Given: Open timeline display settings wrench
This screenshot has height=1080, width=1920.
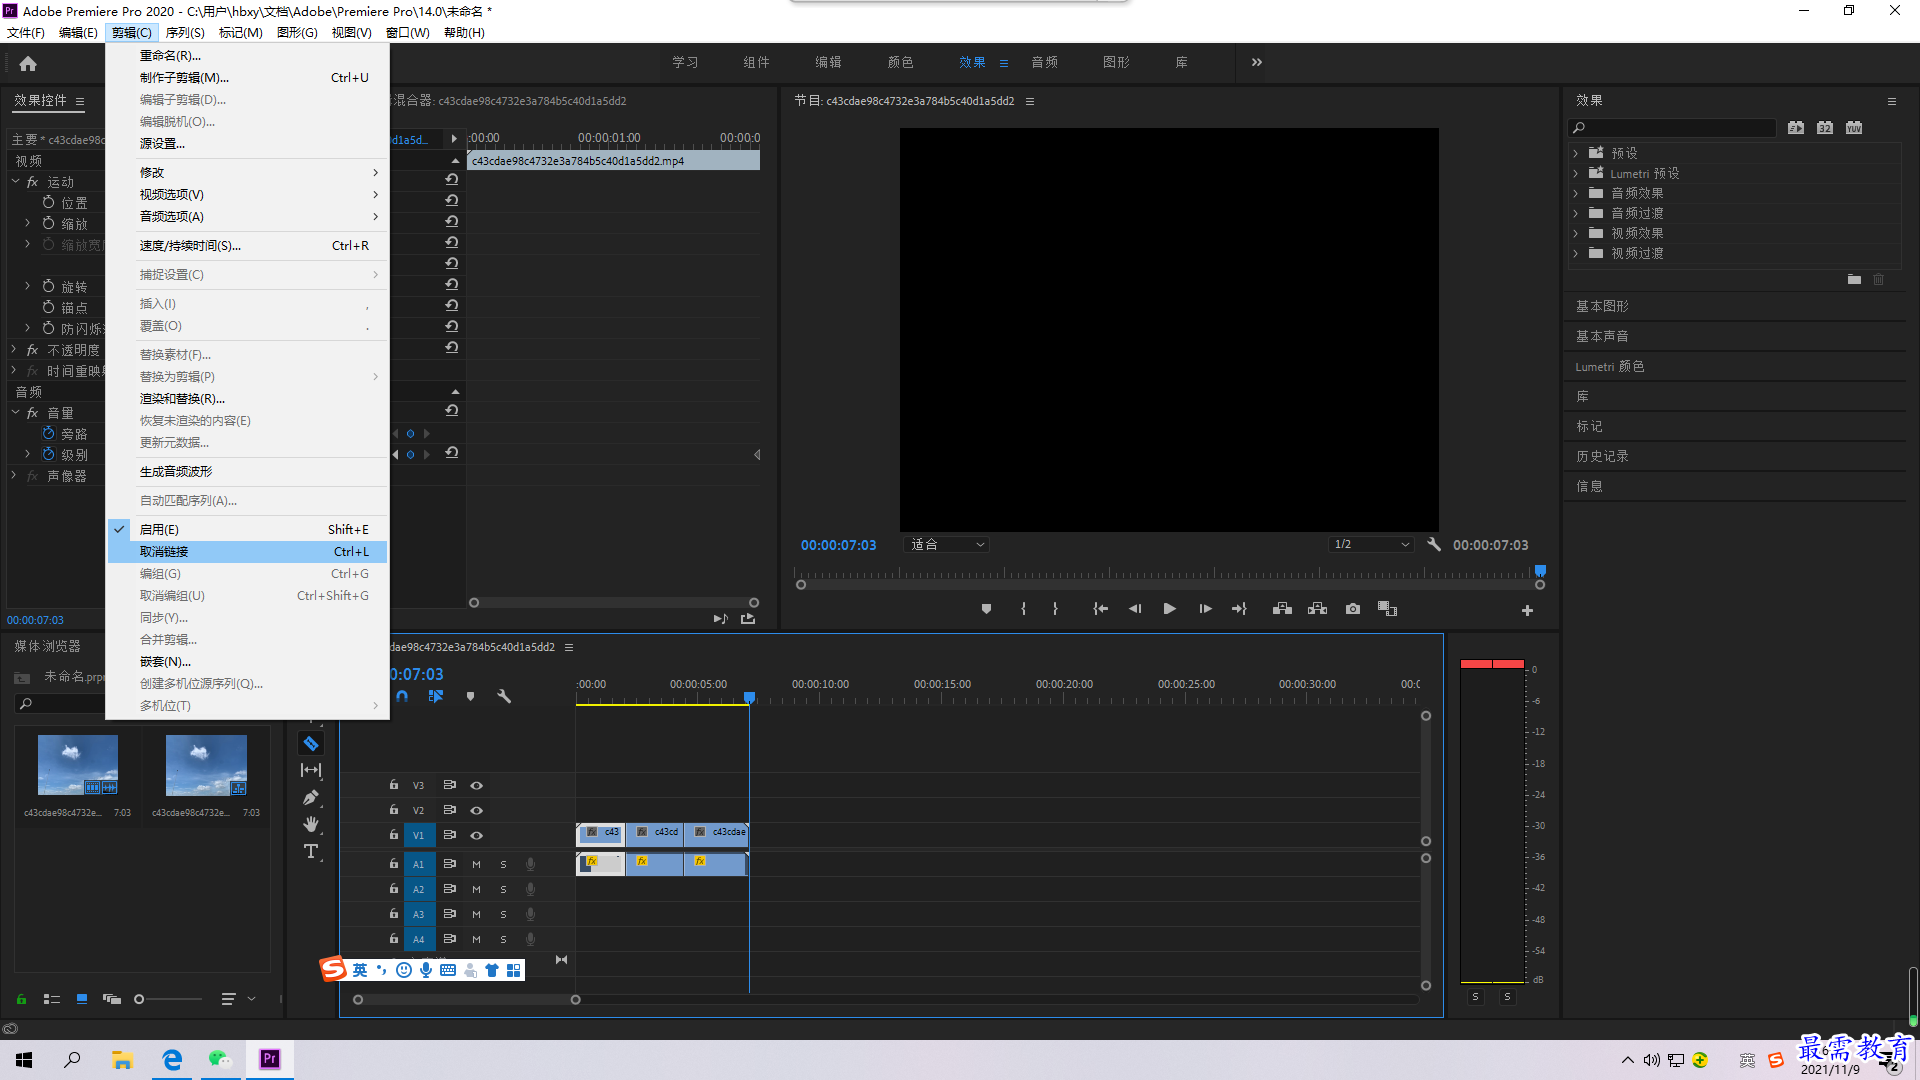Looking at the screenshot, I should [x=504, y=696].
